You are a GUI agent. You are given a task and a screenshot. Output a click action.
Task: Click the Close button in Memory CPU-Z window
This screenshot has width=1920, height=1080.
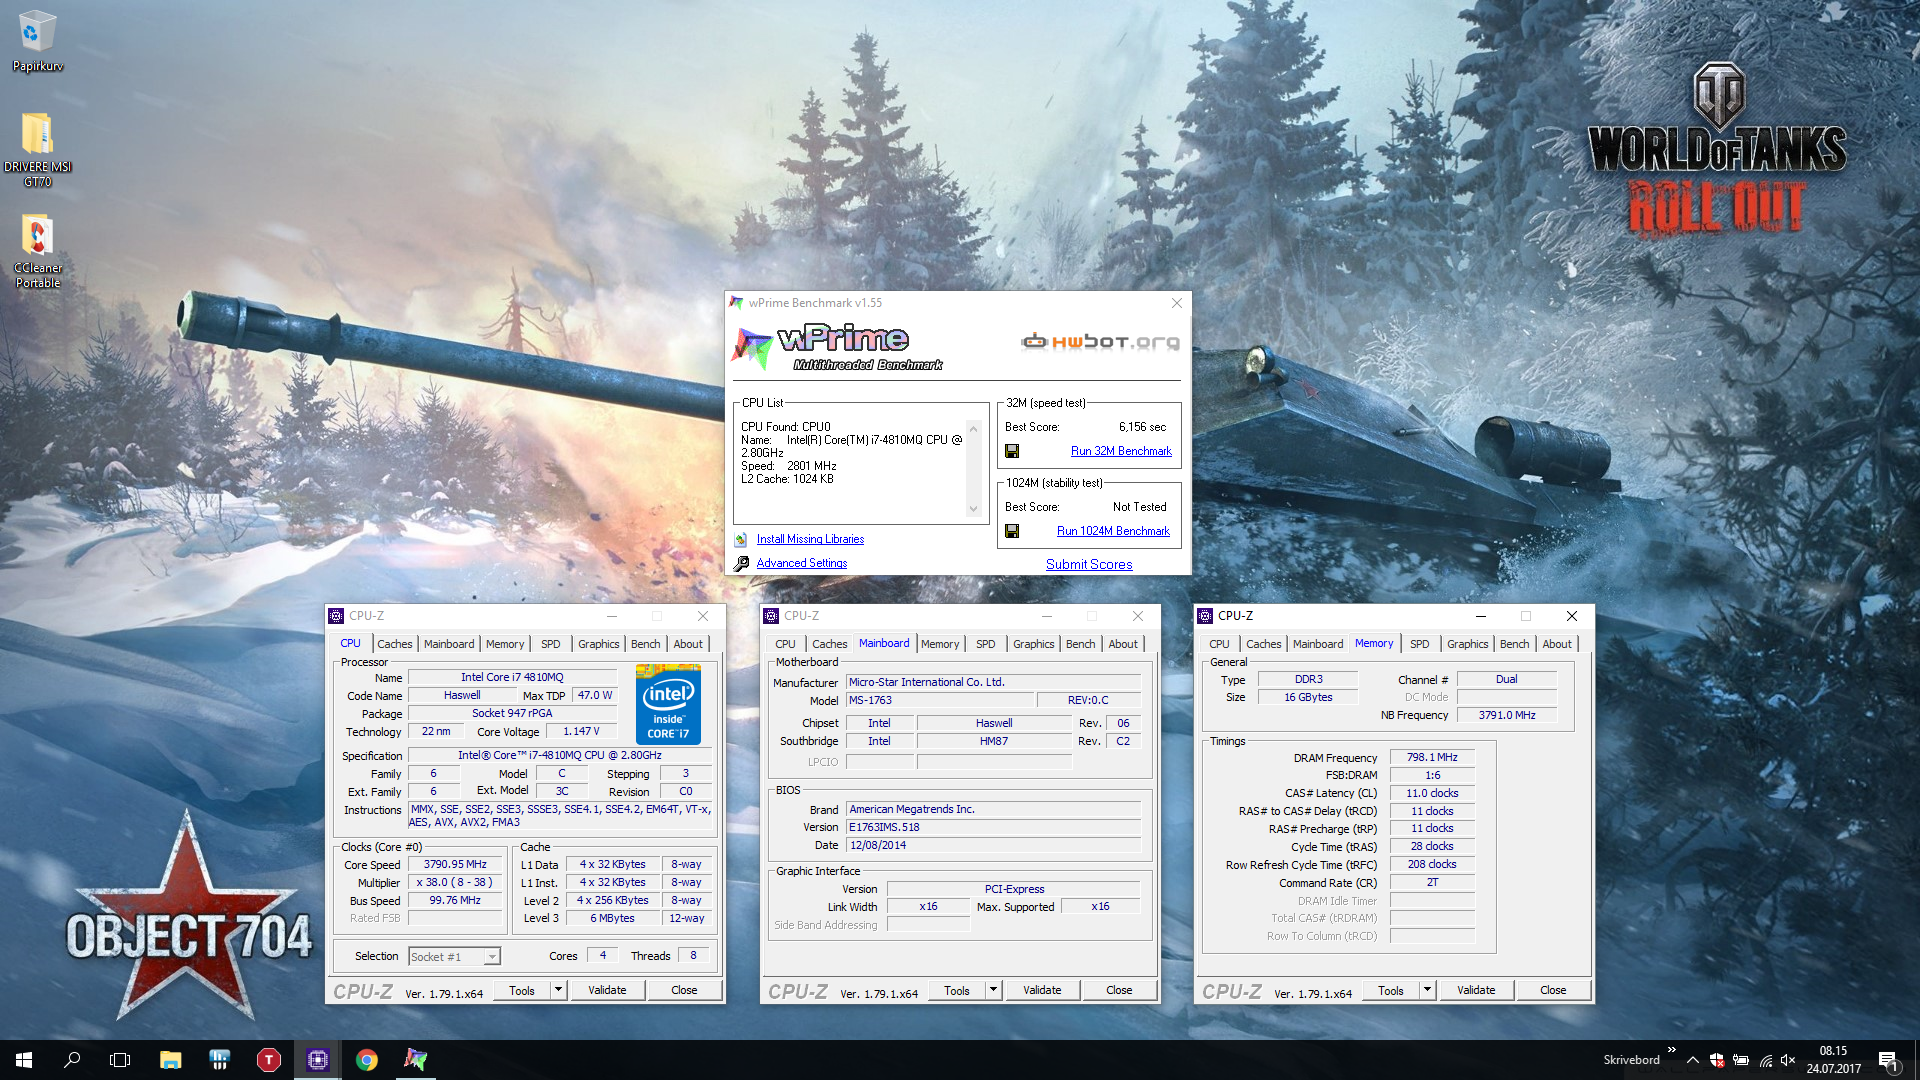[1553, 990]
